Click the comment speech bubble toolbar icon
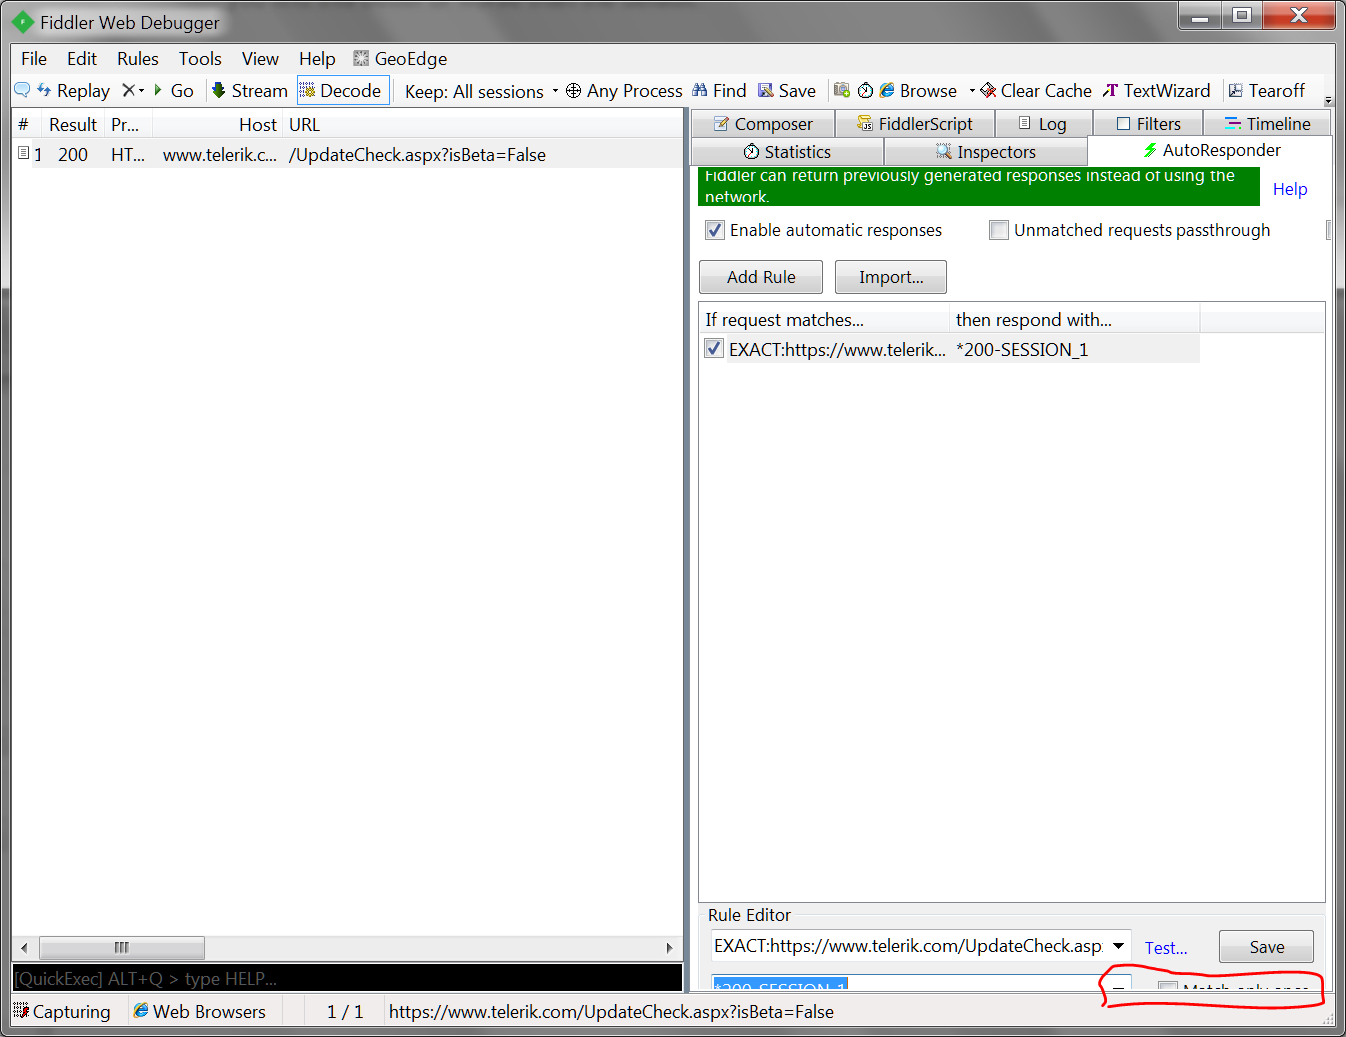This screenshot has width=1346, height=1037. 22,90
